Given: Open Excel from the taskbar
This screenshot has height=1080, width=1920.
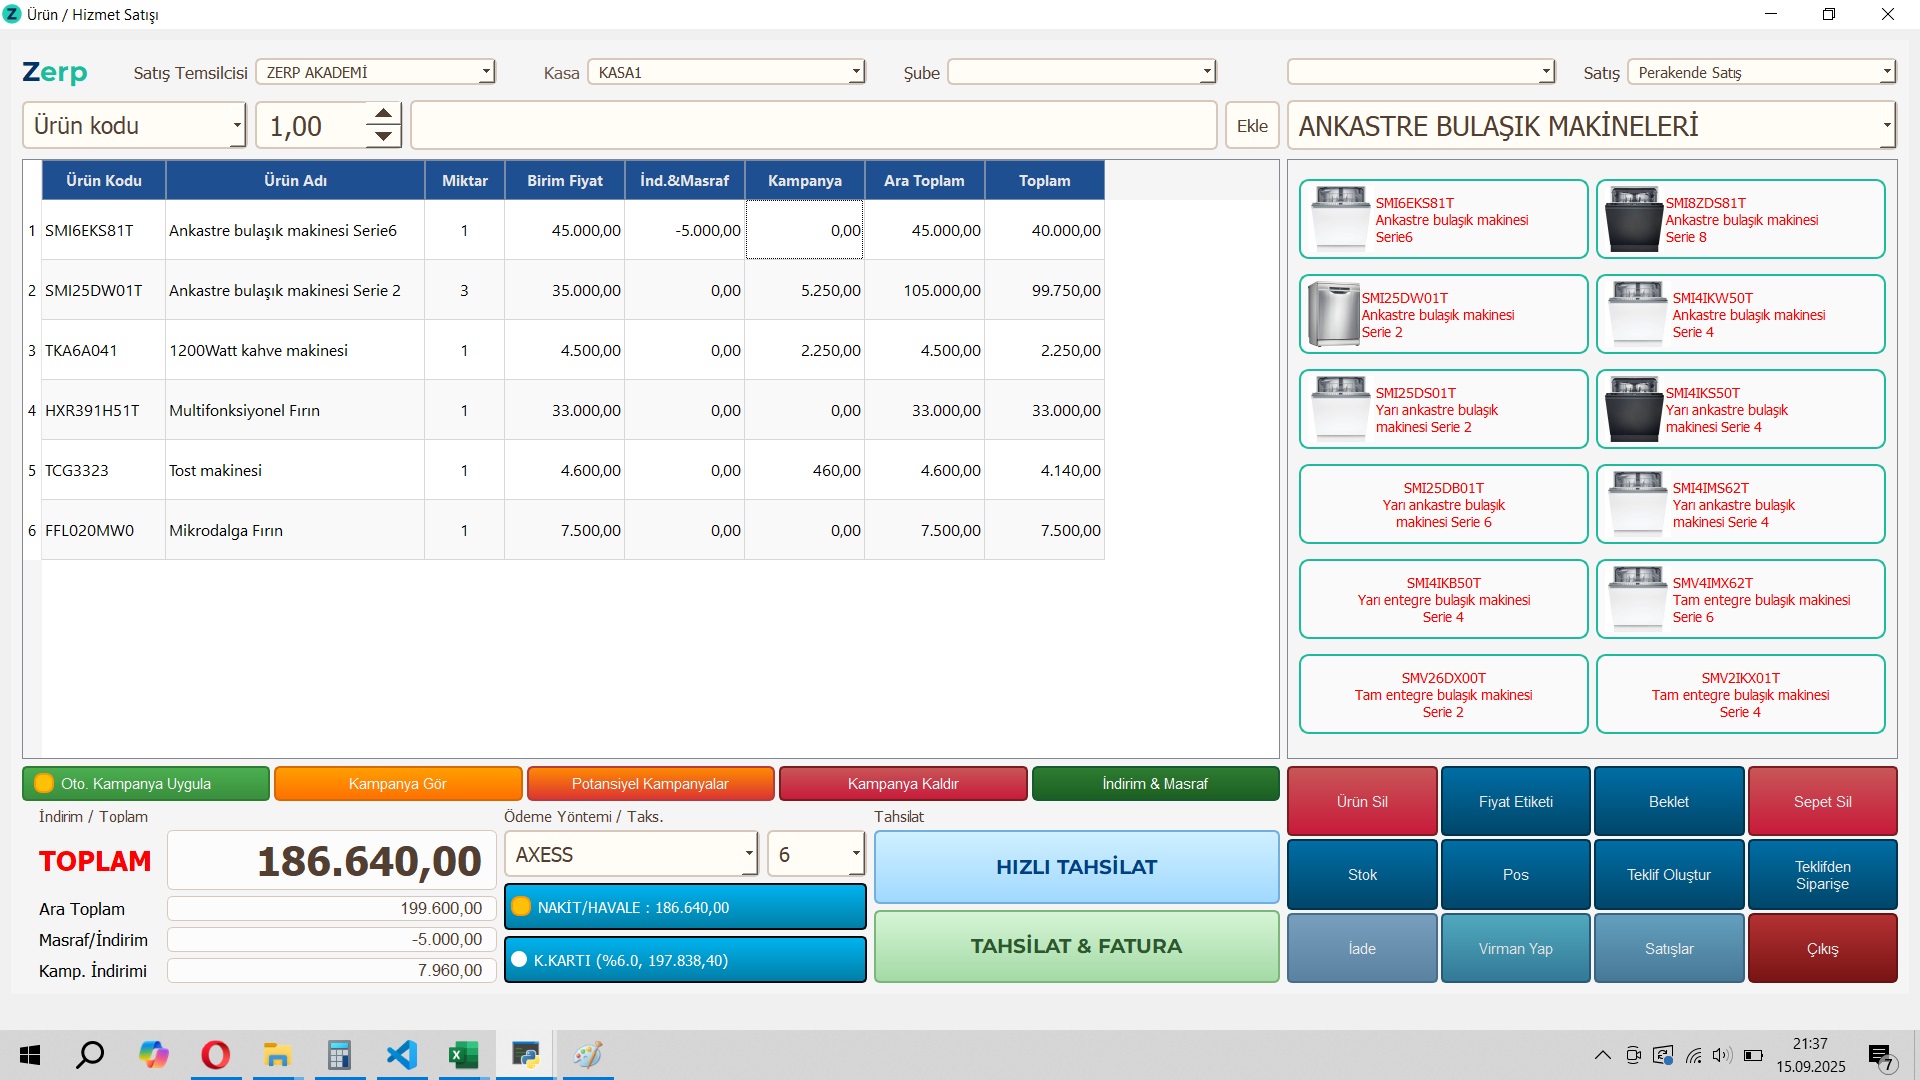Looking at the screenshot, I should (463, 1055).
